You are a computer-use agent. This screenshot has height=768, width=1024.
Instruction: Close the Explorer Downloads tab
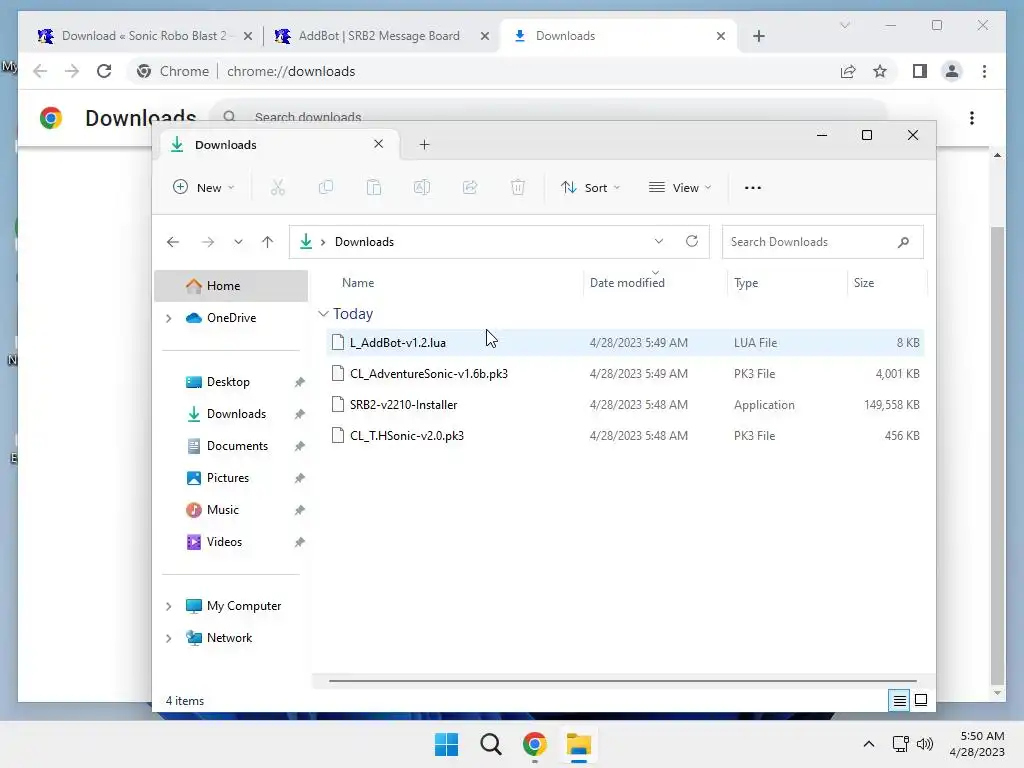(x=378, y=144)
